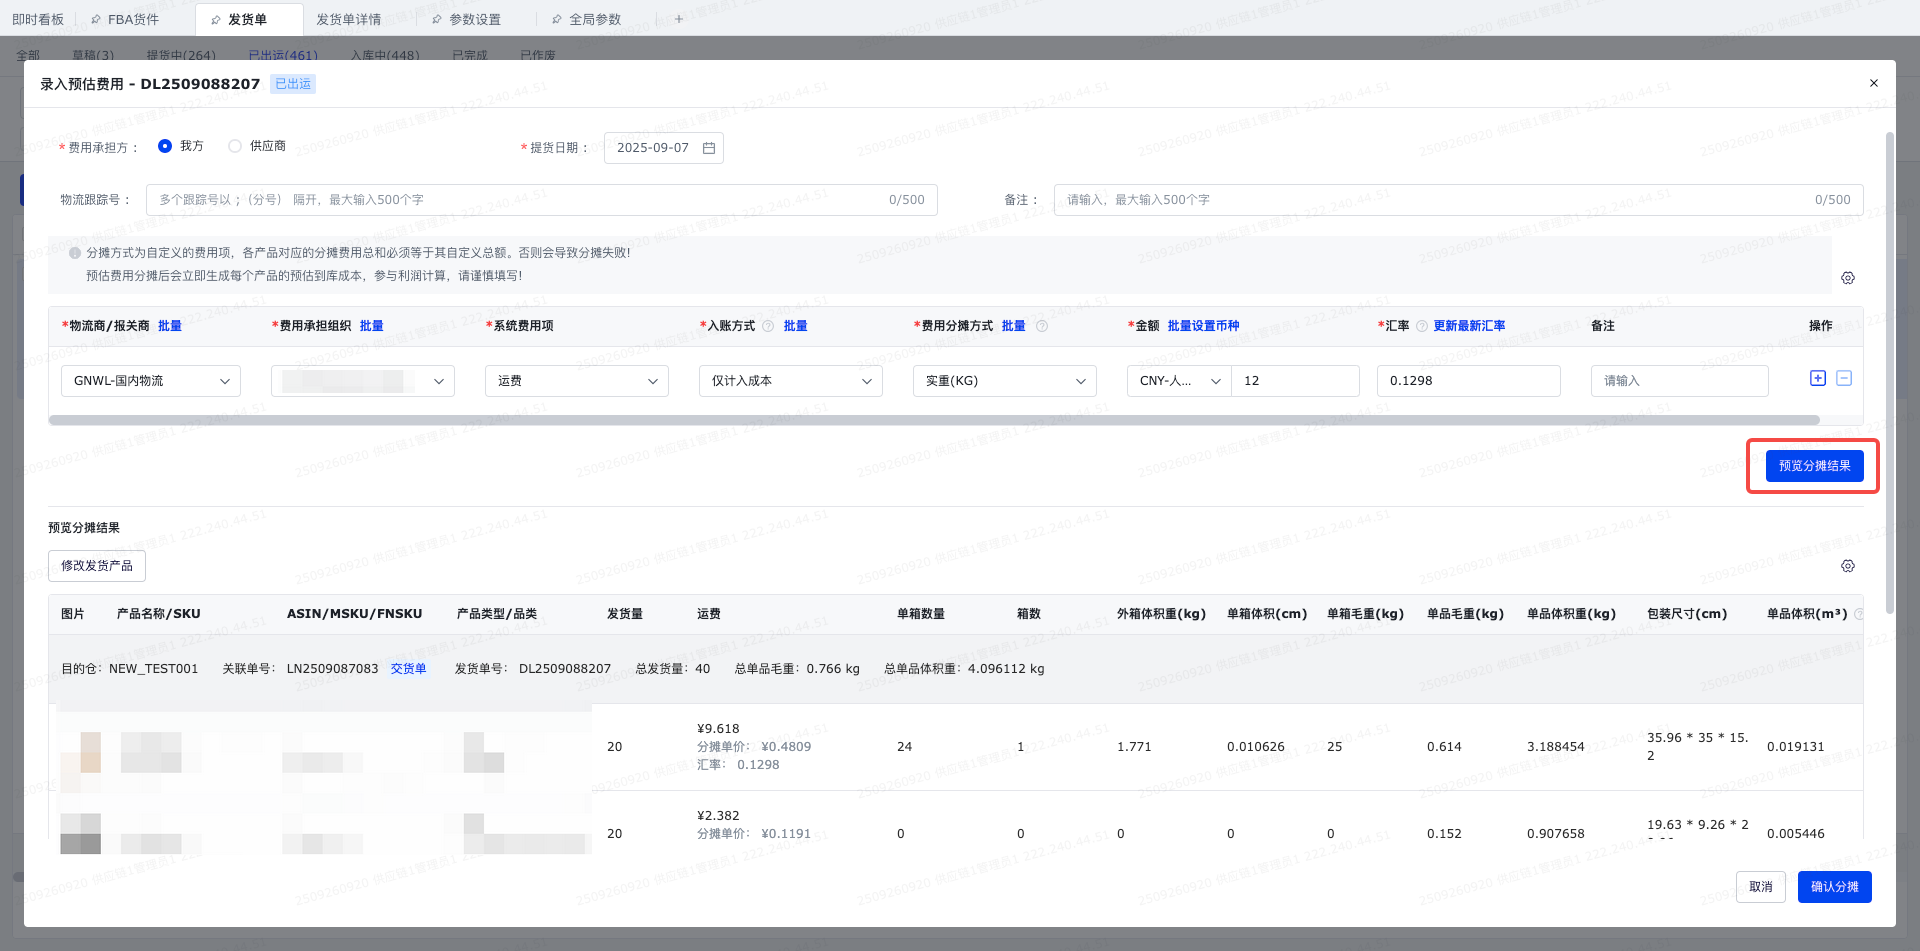1920x951 pixels.
Task: Click the add row plus icon
Action: click(x=1818, y=378)
